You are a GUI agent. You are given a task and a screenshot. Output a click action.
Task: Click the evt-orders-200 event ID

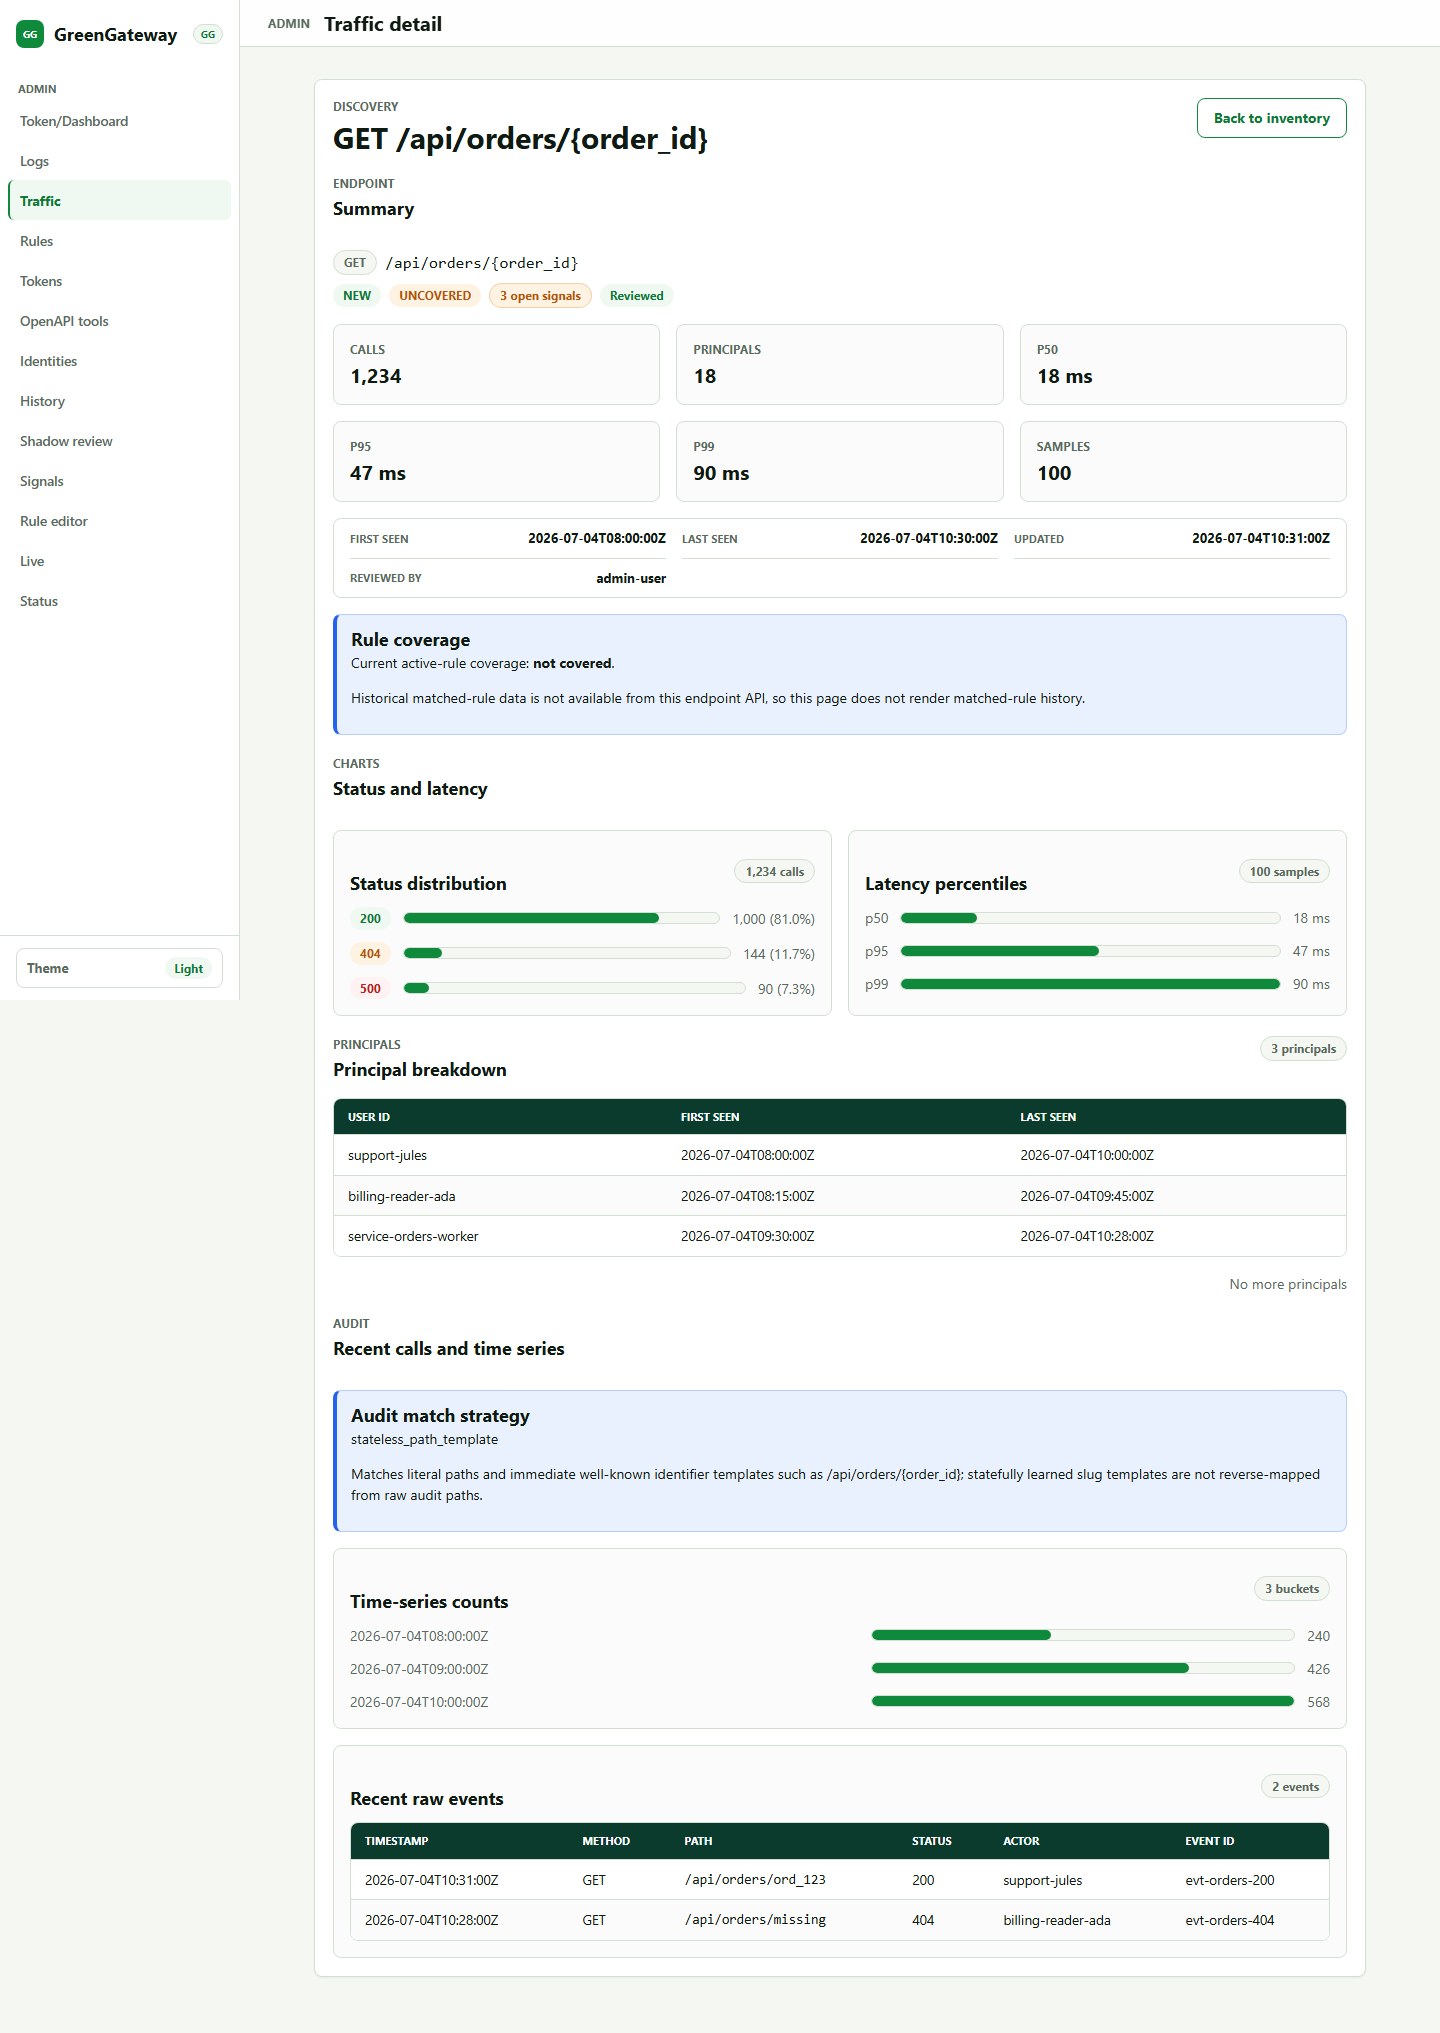pyautogui.click(x=1230, y=1880)
